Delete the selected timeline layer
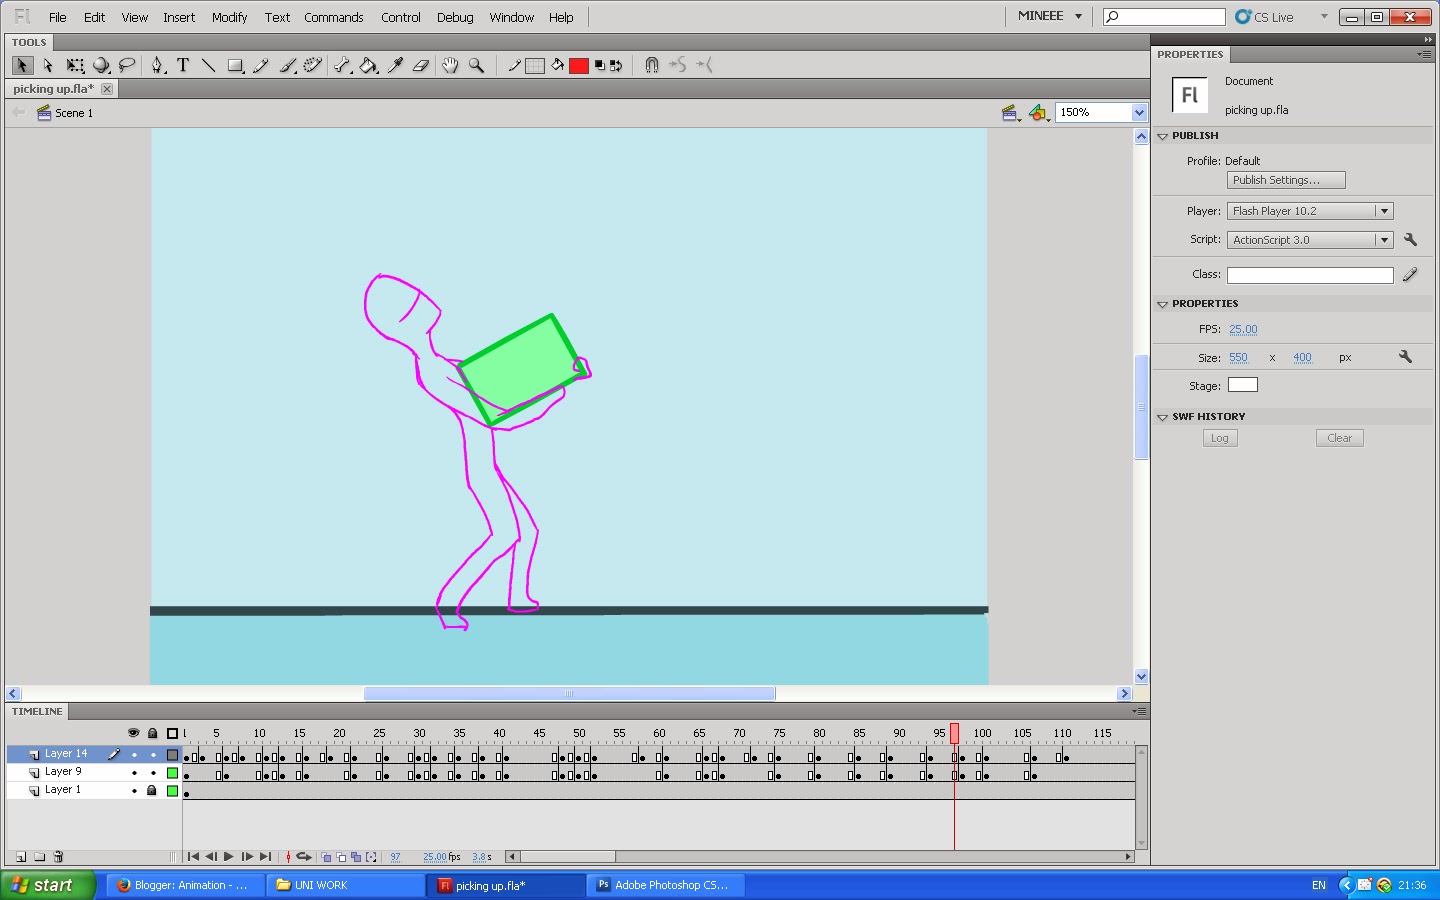 (58, 857)
